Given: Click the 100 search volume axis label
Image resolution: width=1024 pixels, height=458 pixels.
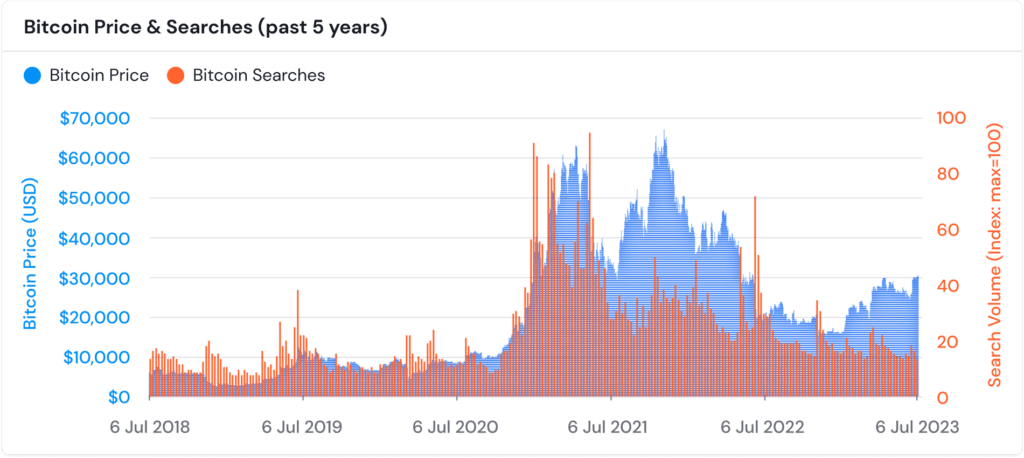Looking at the screenshot, I should click(951, 118).
